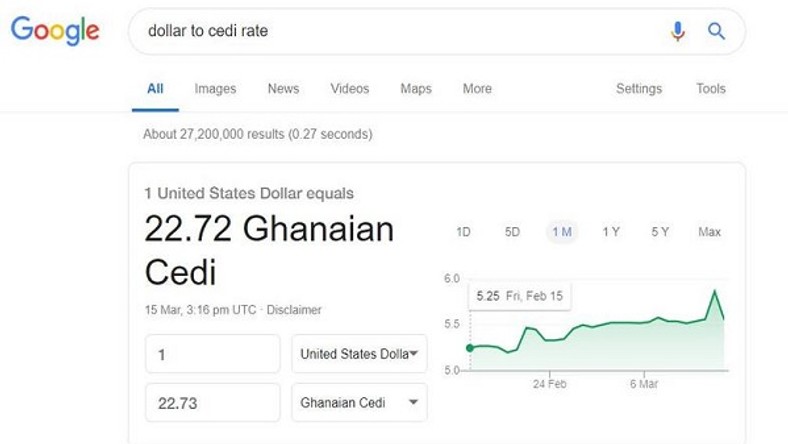Viewport: 788px width, 444px height.
Task: Select the 5D chart range
Action: click(x=512, y=232)
